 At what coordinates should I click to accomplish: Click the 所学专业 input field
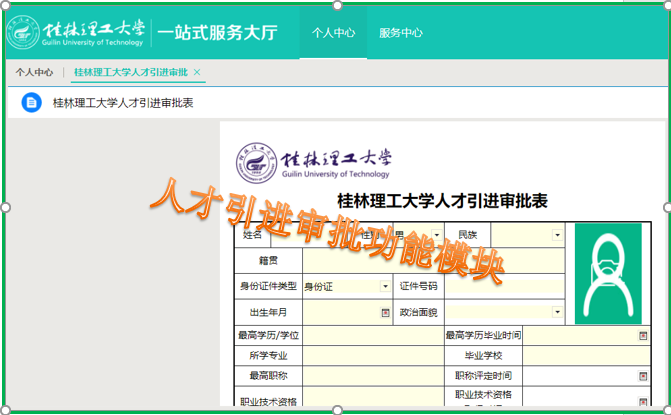372,356
